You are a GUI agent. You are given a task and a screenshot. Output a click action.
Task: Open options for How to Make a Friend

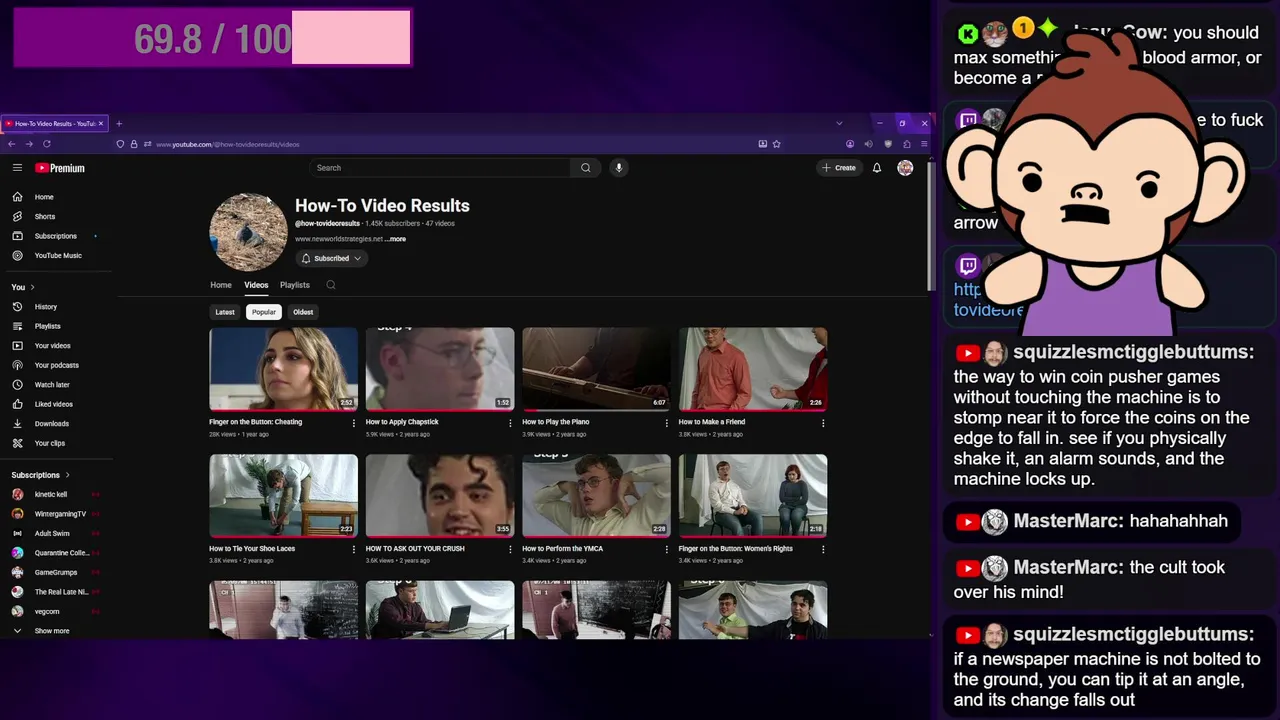point(823,423)
